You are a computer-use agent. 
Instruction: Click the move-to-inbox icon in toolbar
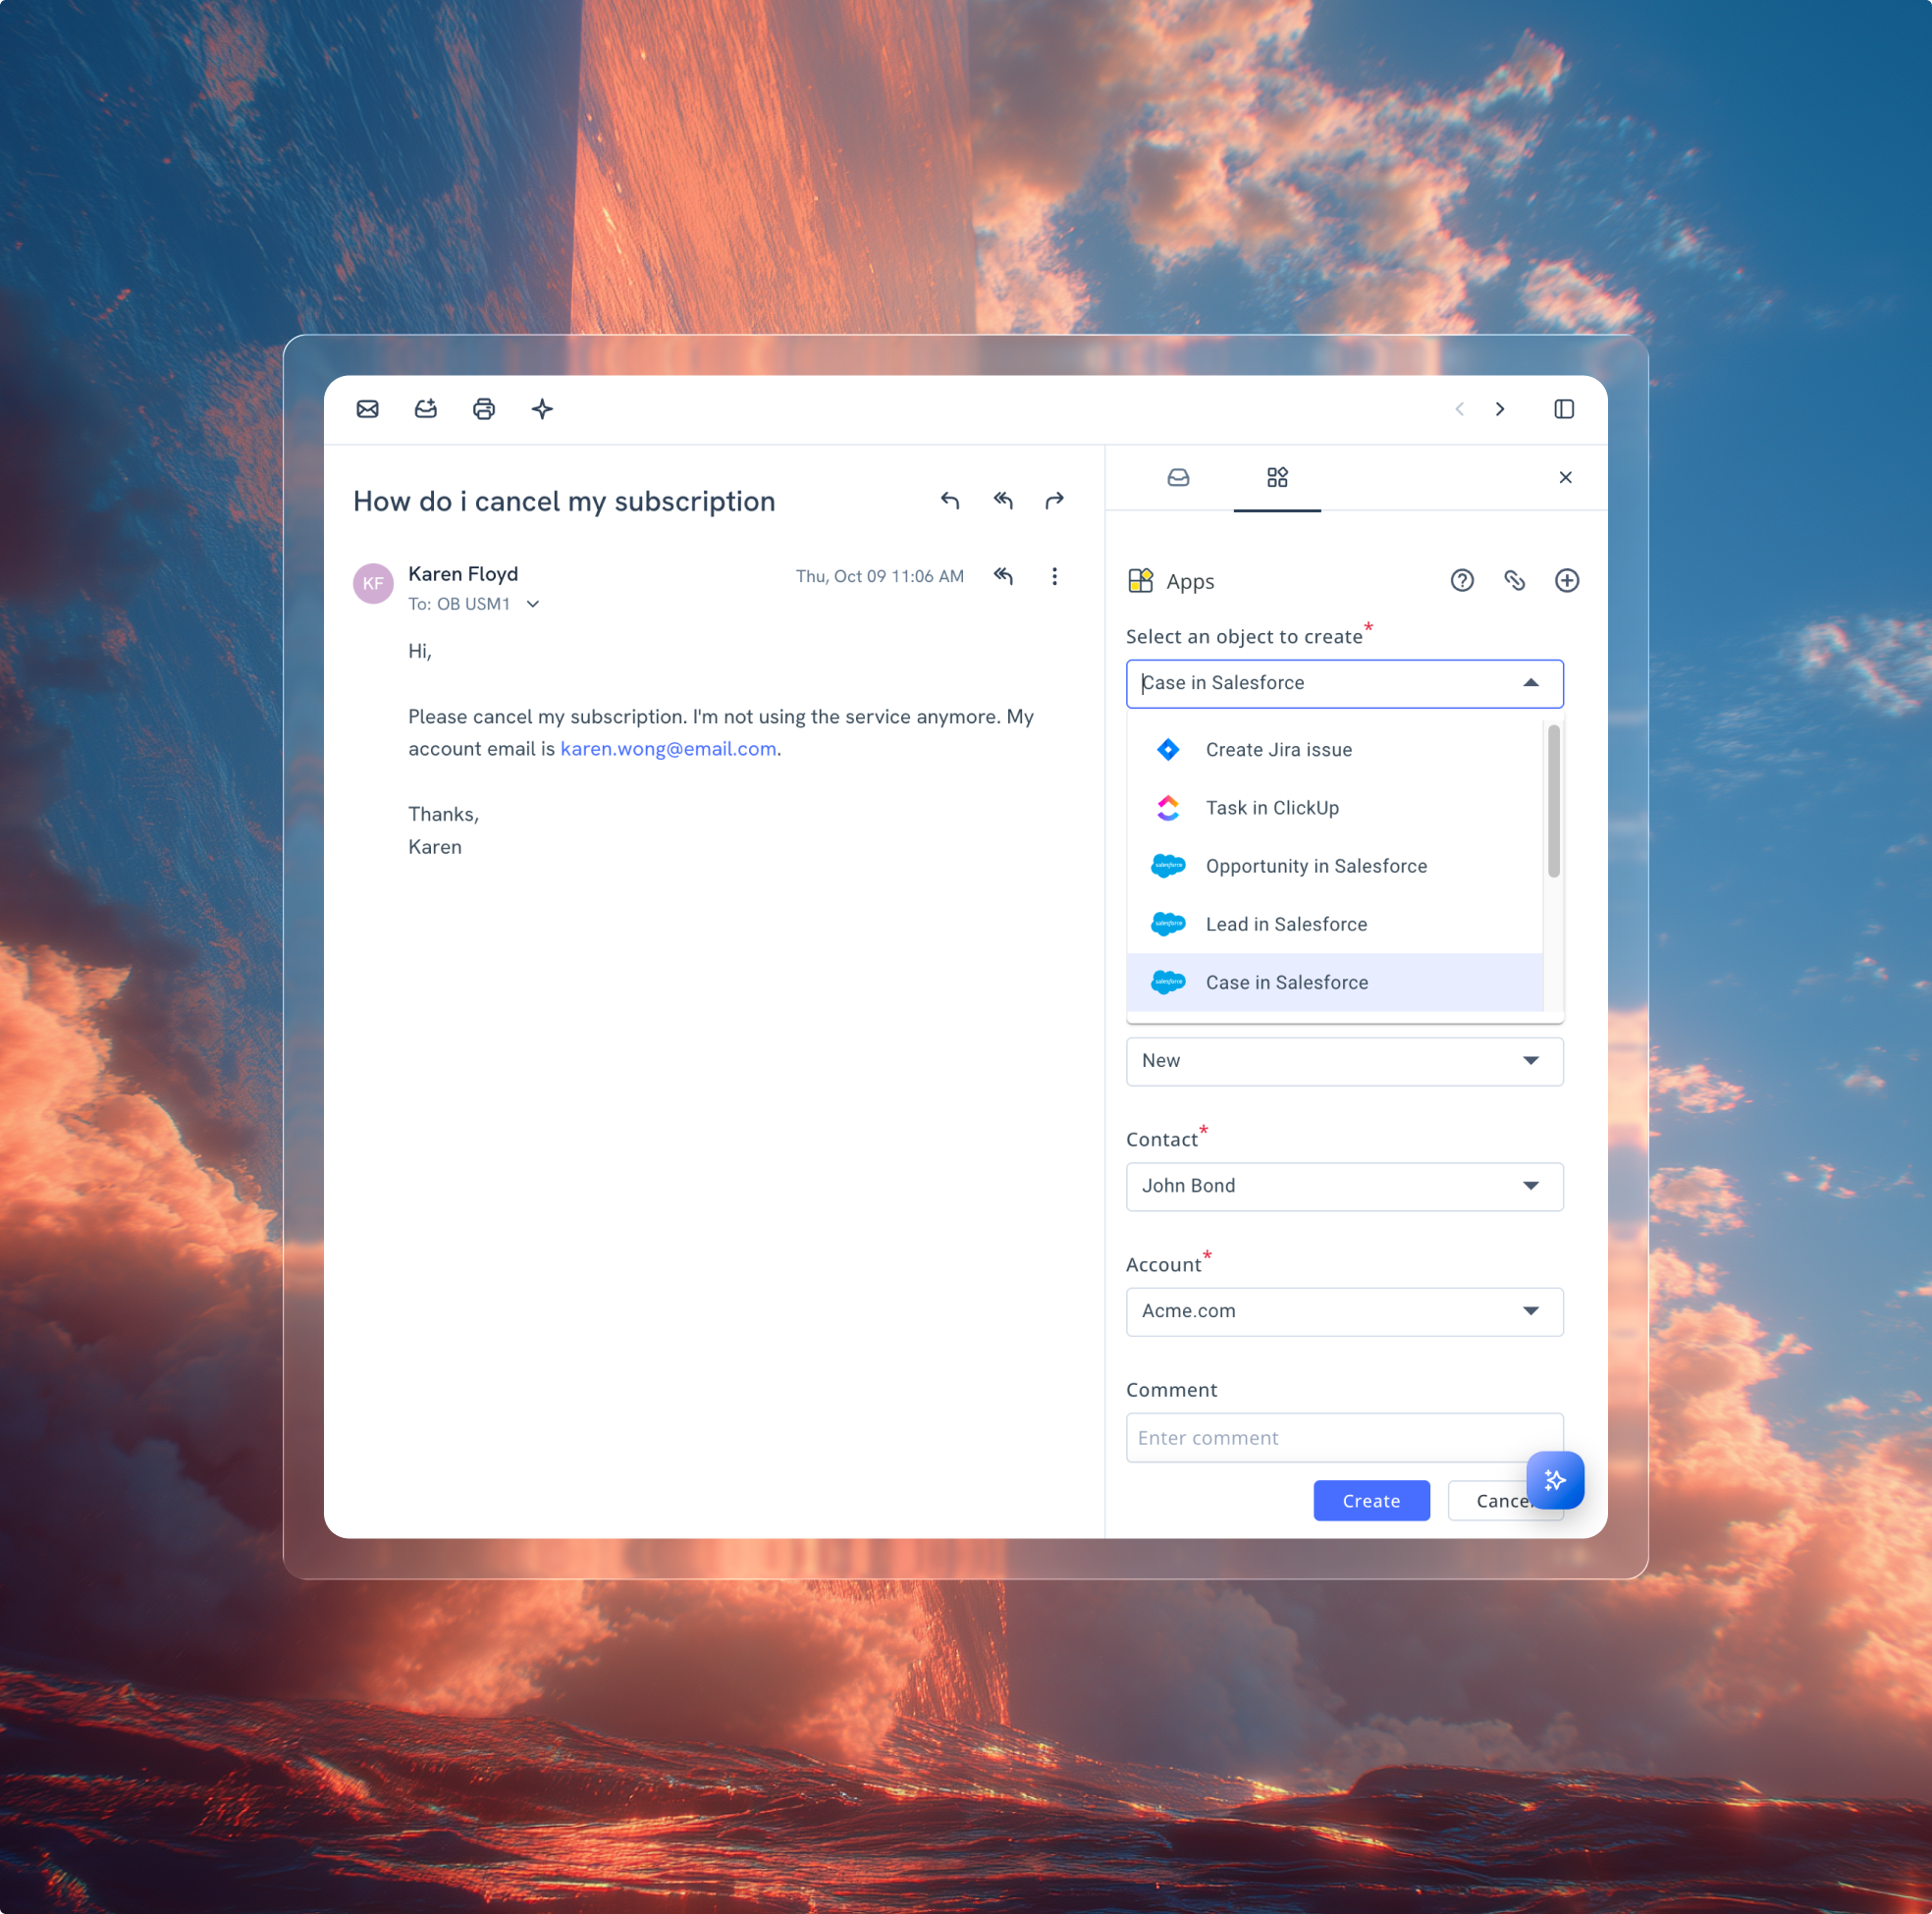click(426, 409)
